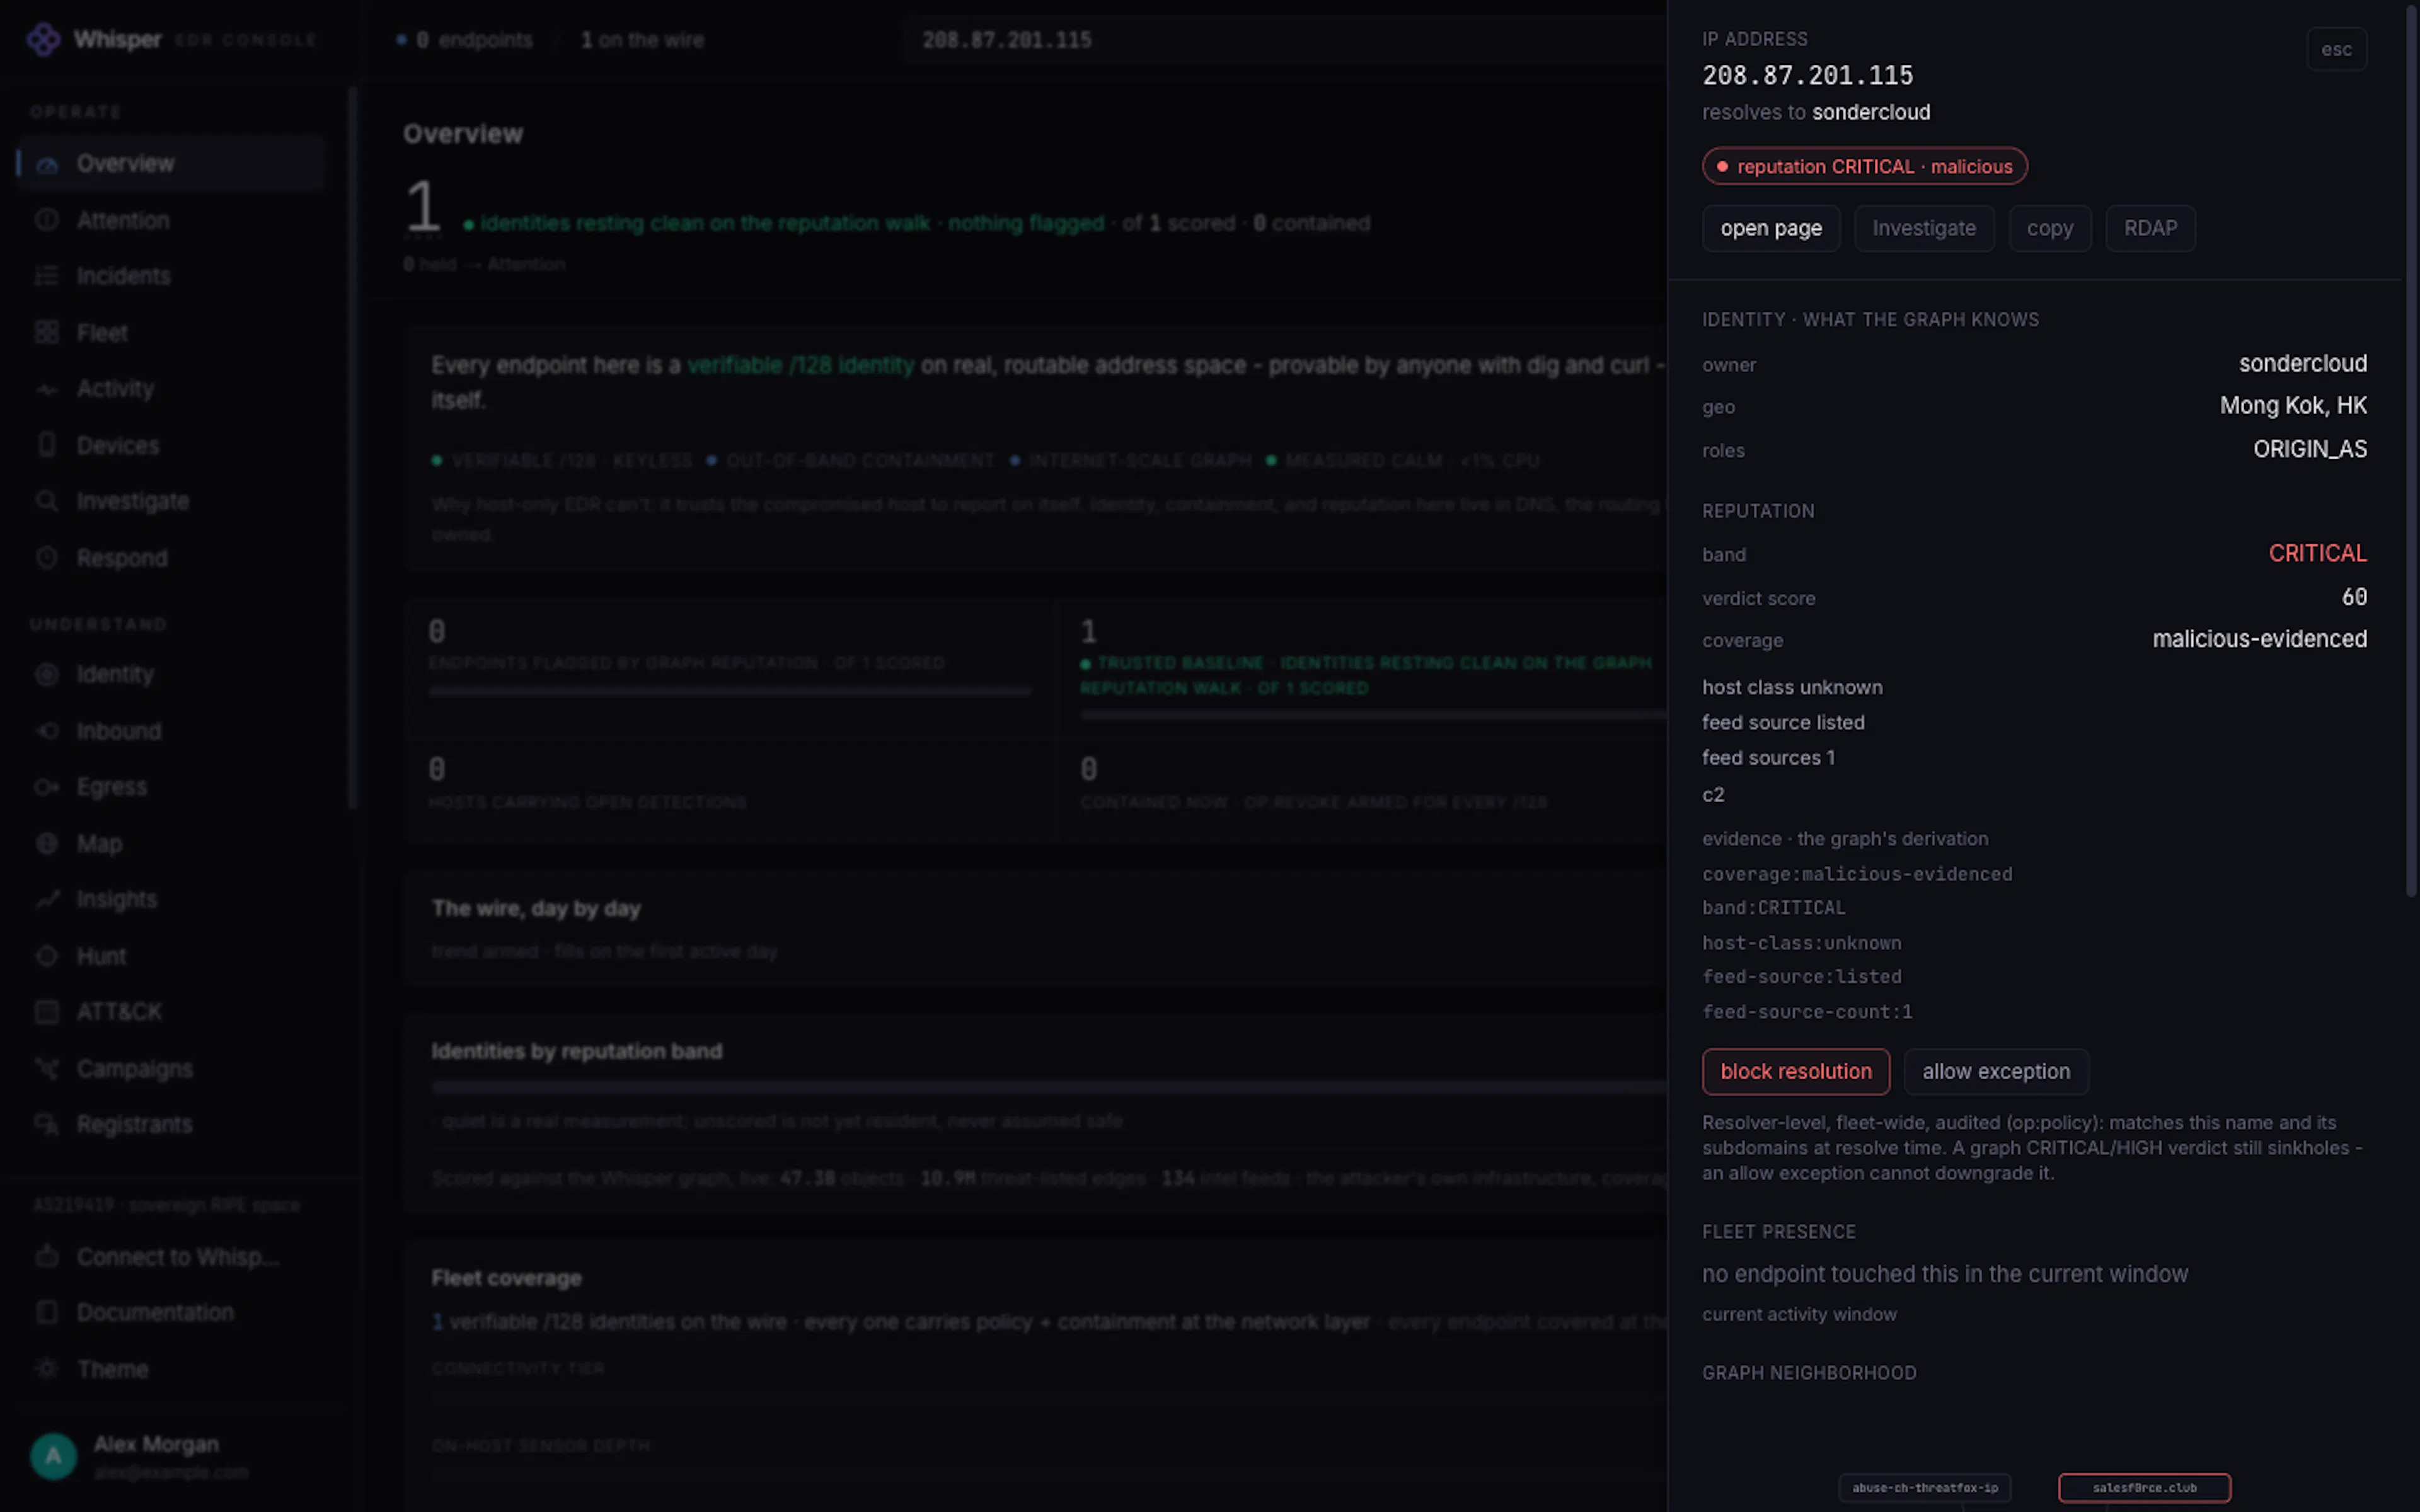Viewport: 2420px width, 1512px height.
Task: Switch to the Insights section
Action: click(171, 900)
